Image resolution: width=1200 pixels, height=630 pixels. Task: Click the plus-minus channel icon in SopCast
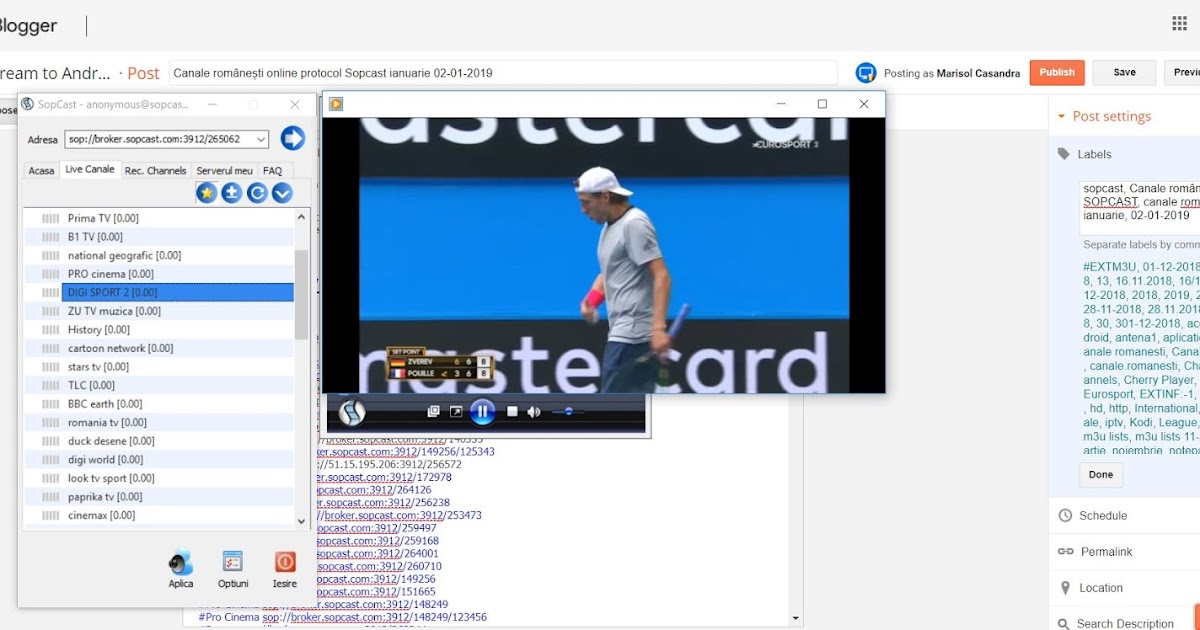coord(232,193)
